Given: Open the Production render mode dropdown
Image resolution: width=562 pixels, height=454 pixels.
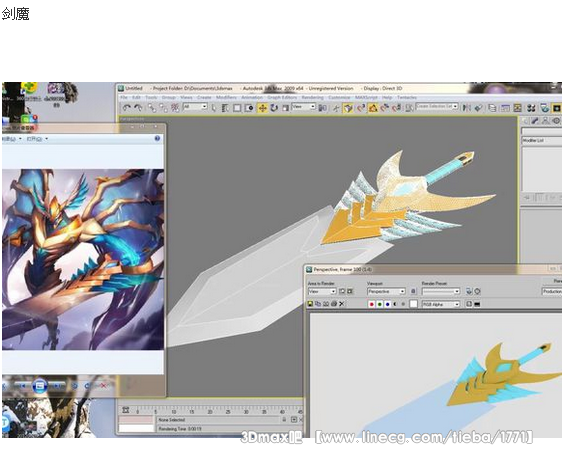Looking at the screenshot, I should 552,292.
